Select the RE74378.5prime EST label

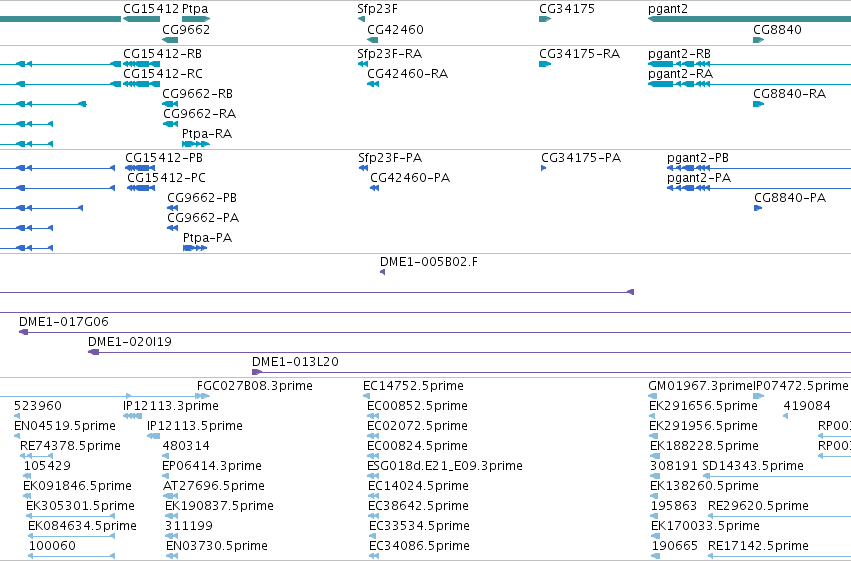pyautogui.click(x=70, y=446)
